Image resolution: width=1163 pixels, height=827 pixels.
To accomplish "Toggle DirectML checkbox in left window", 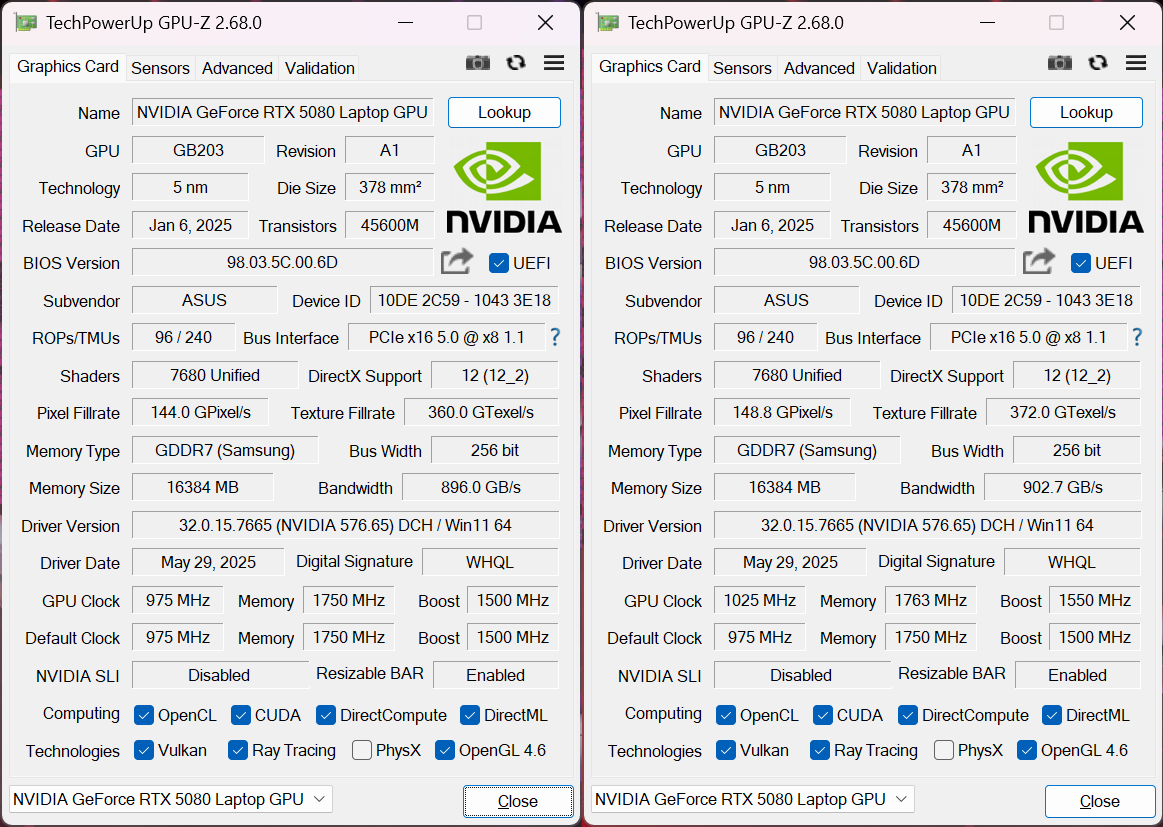I will [x=470, y=715].
